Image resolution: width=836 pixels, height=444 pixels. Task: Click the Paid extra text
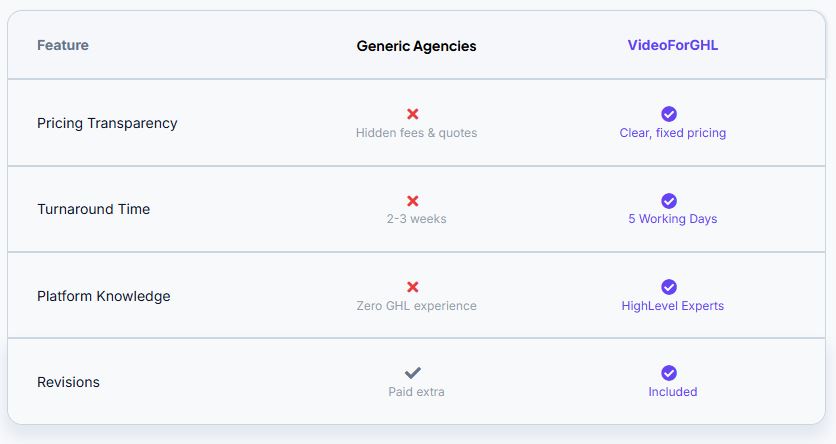(416, 392)
